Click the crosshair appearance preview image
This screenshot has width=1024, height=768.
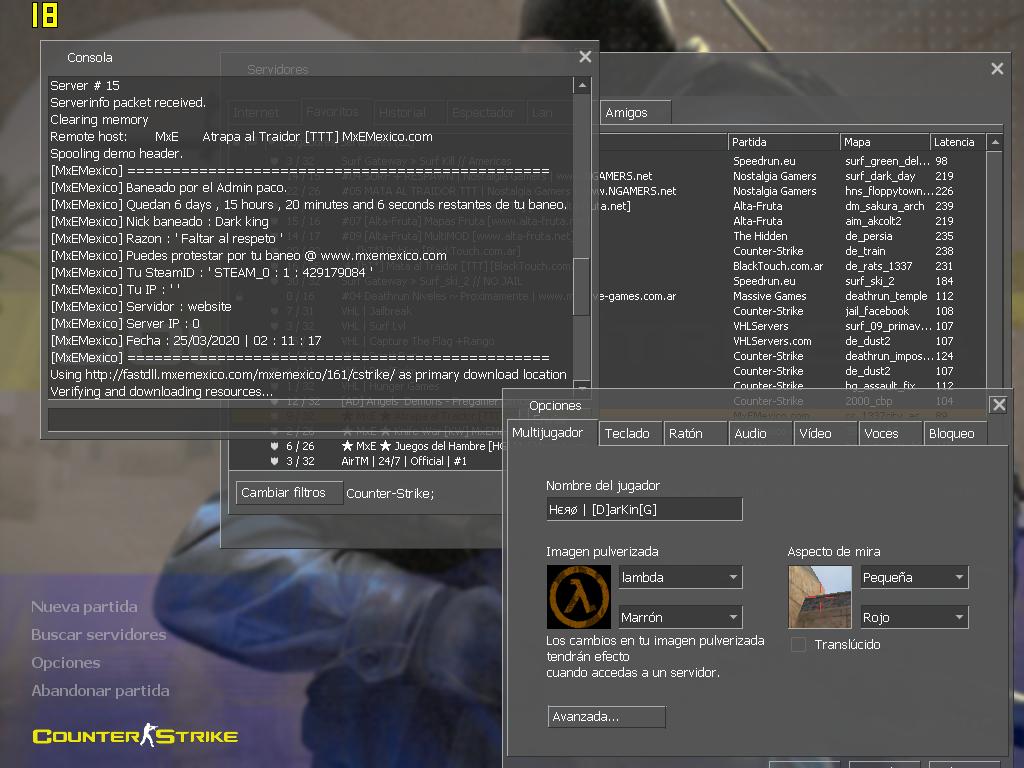point(820,597)
